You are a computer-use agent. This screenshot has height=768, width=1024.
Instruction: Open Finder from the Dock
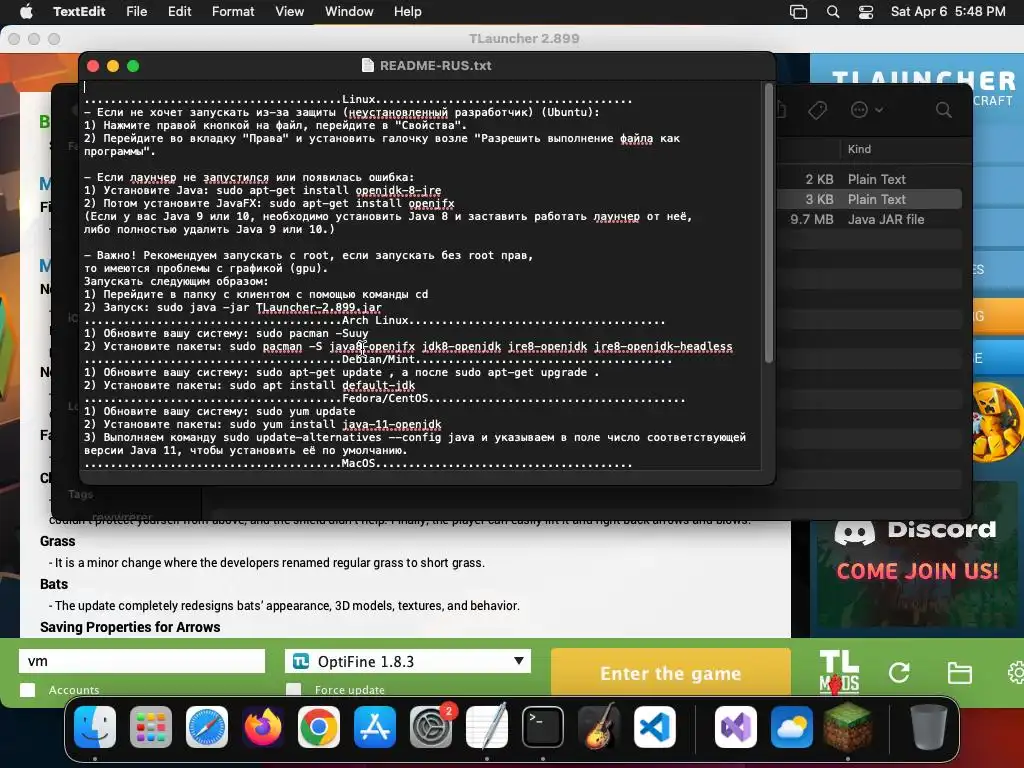coord(95,727)
